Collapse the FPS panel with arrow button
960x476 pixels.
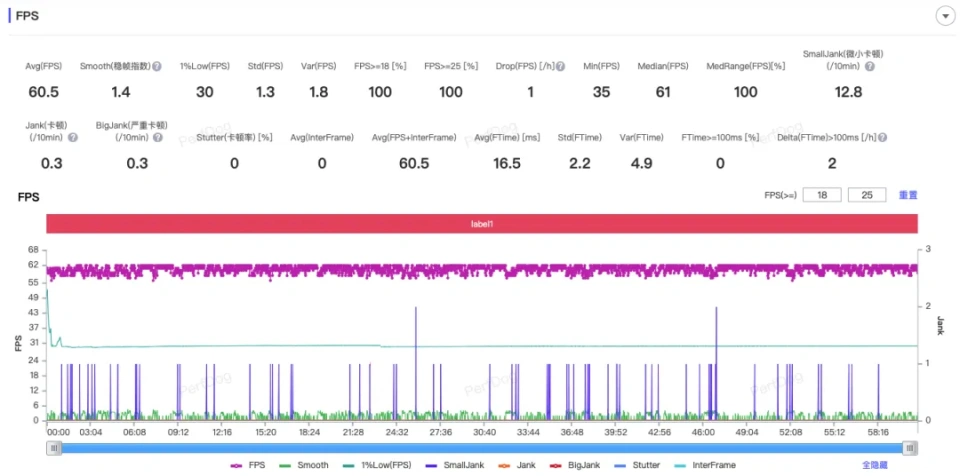coord(943,16)
